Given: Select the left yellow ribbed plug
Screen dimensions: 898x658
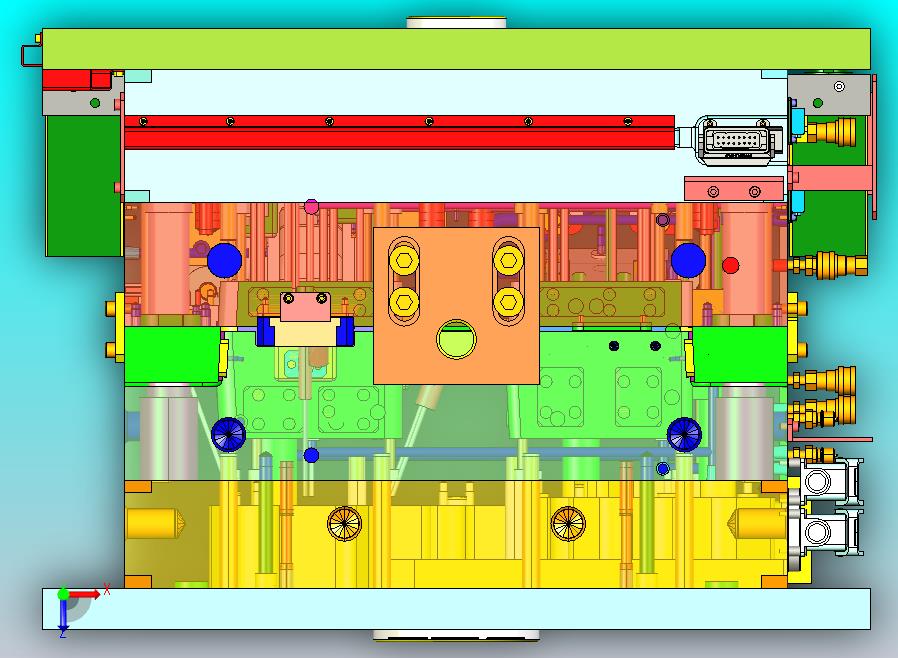Looking at the screenshot, I should point(344,523).
